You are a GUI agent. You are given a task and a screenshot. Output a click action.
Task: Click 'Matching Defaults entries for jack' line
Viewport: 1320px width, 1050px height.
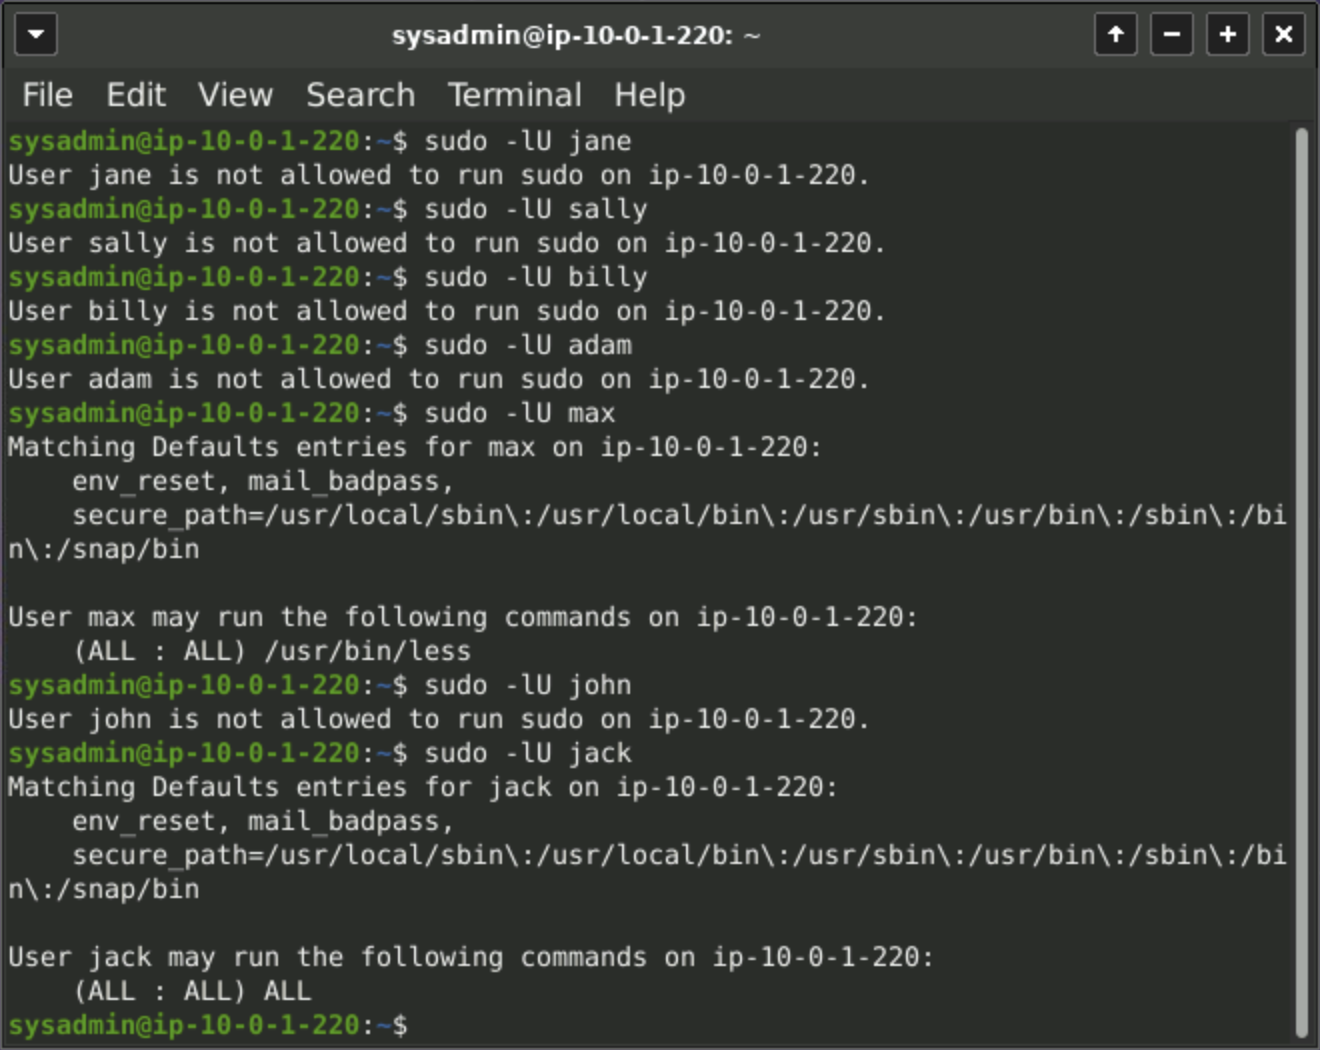423,787
